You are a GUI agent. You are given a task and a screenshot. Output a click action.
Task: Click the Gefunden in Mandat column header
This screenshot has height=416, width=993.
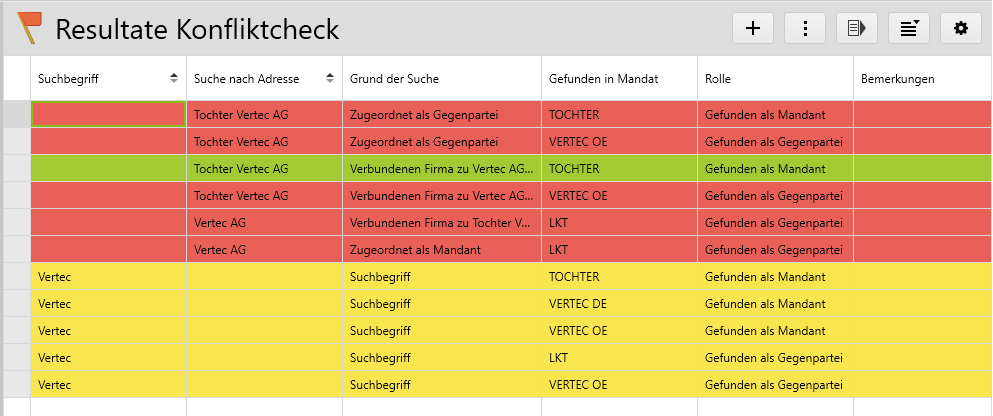pos(601,78)
